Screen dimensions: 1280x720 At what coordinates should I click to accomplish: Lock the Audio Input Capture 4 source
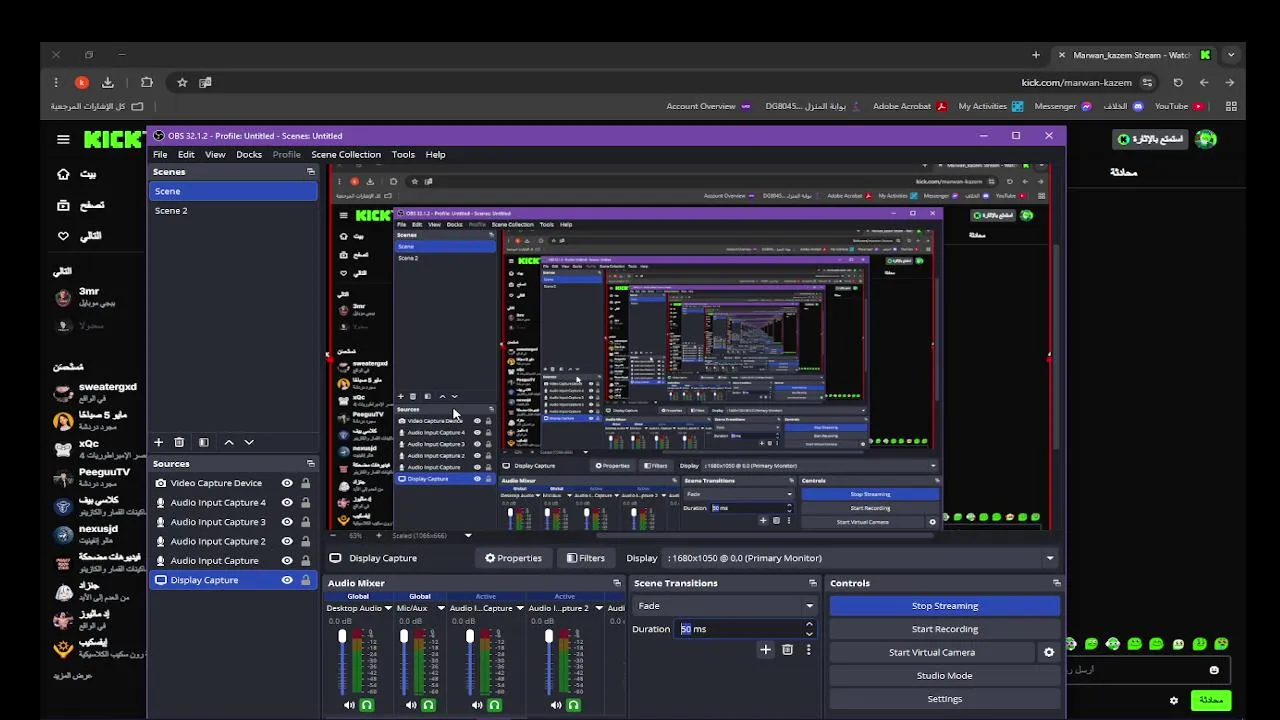click(x=305, y=502)
